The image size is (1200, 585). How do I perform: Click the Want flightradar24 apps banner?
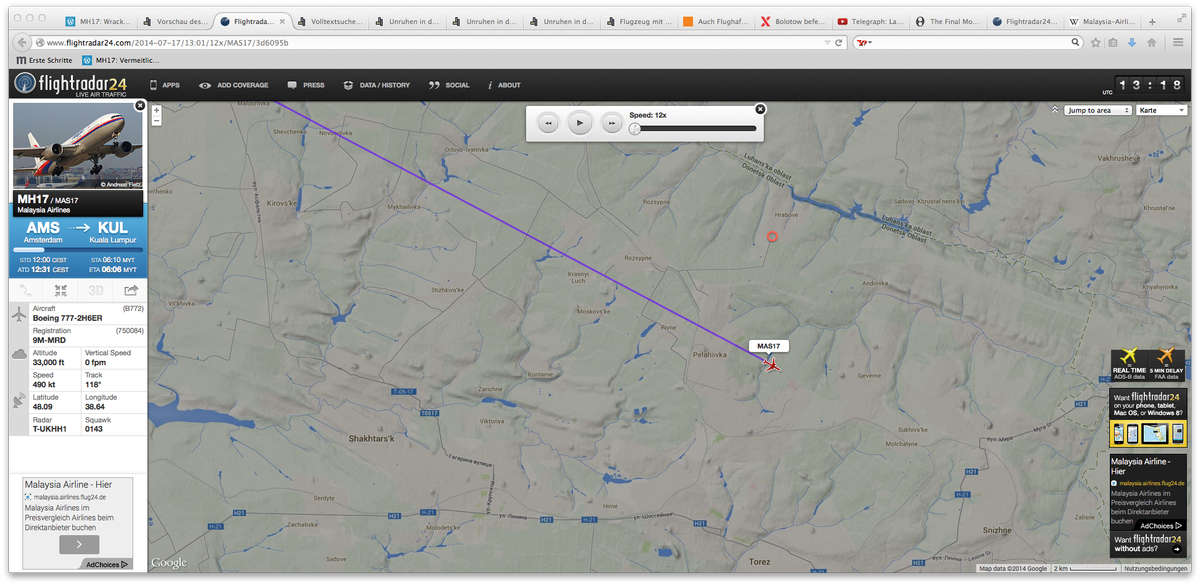point(1148,418)
